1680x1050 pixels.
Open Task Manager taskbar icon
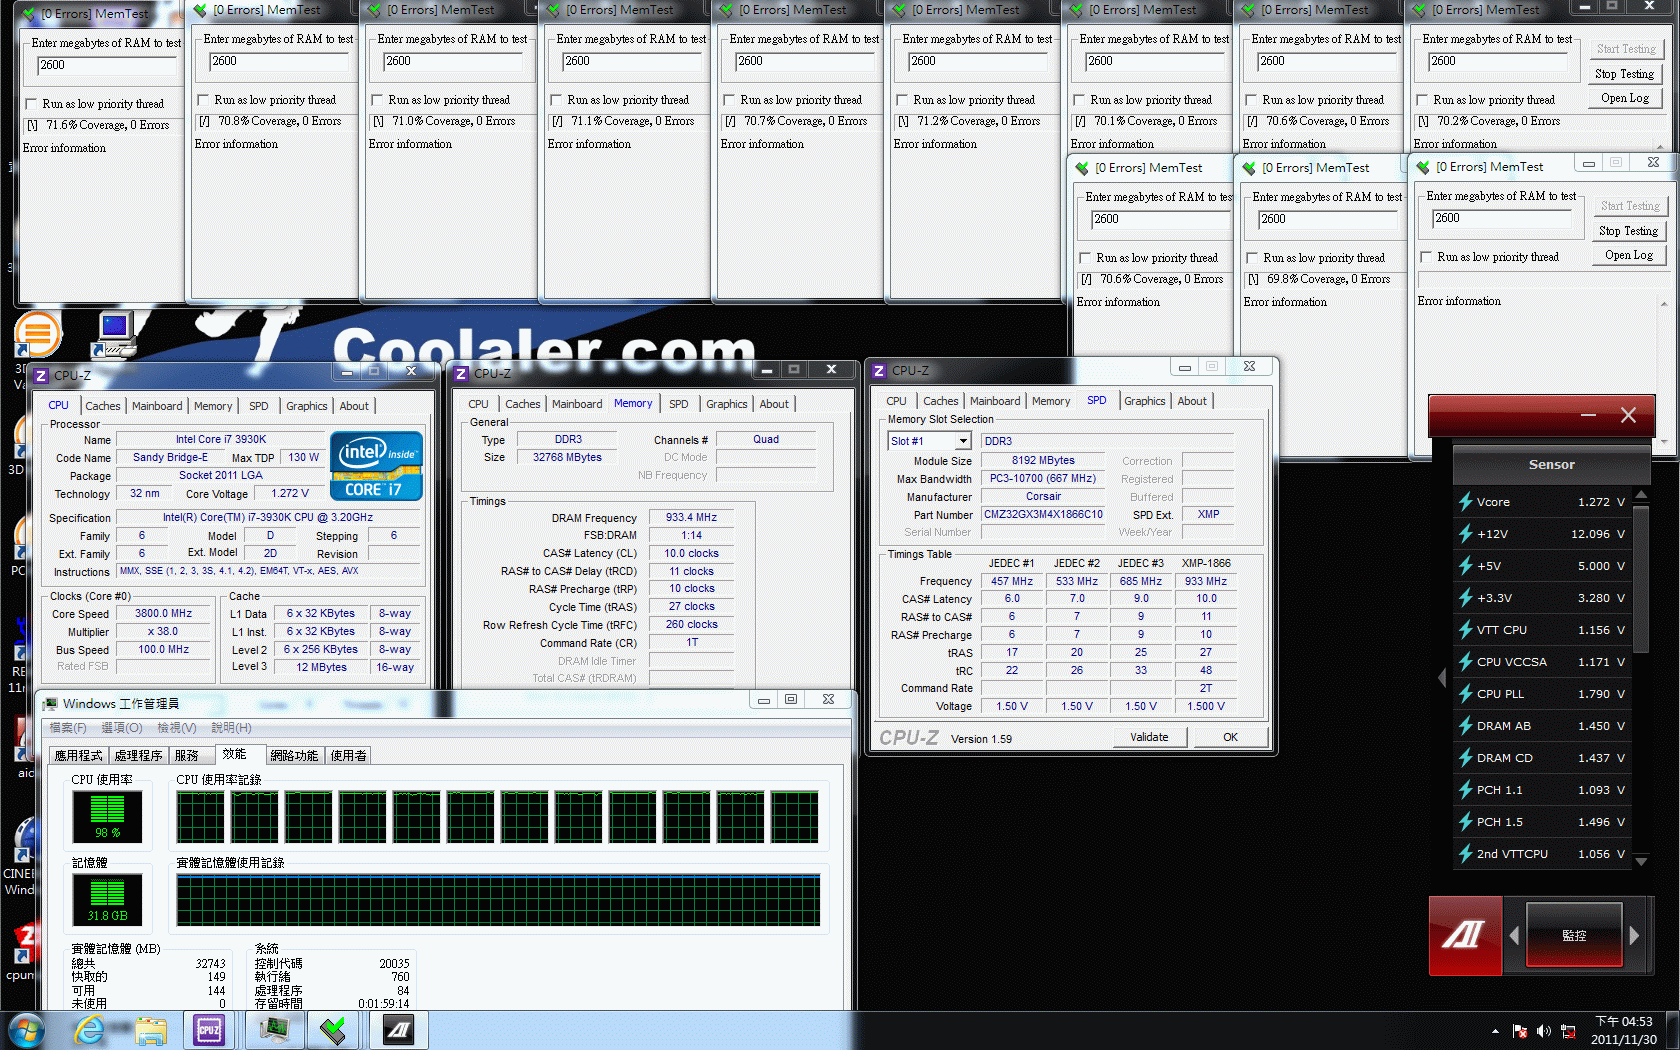pos(273,1030)
